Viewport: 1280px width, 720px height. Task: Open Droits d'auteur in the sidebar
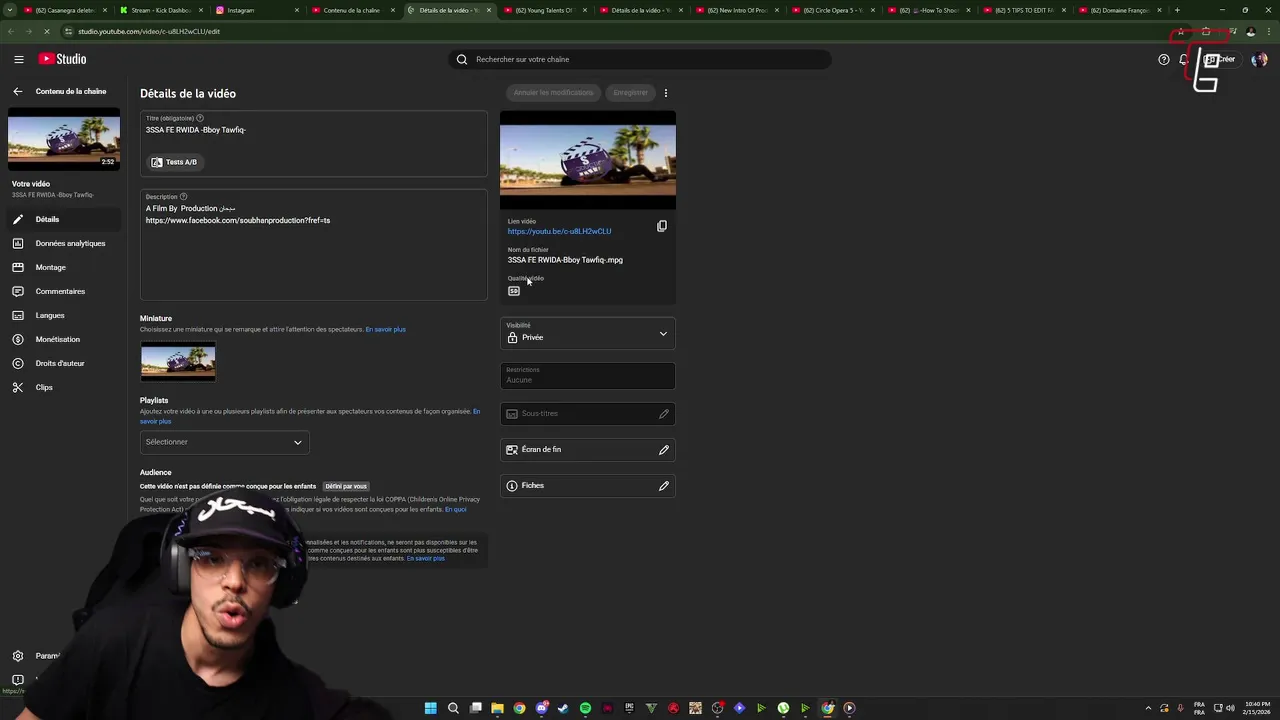click(x=63, y=363)
